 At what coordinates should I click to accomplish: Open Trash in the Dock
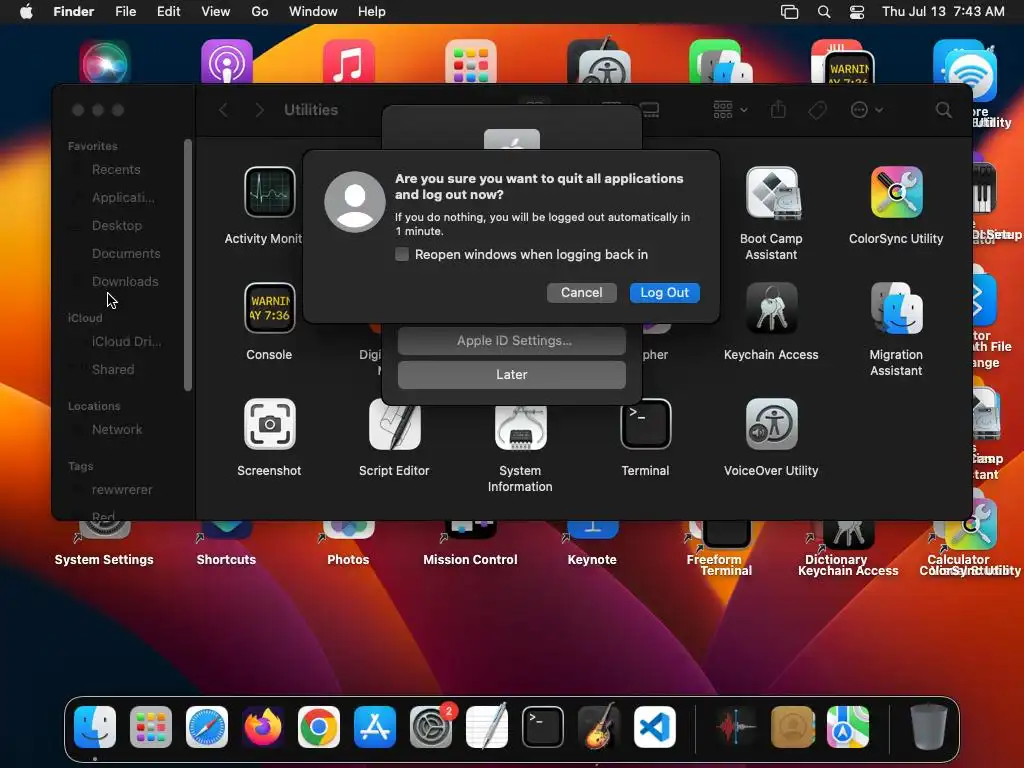point(929,727)
